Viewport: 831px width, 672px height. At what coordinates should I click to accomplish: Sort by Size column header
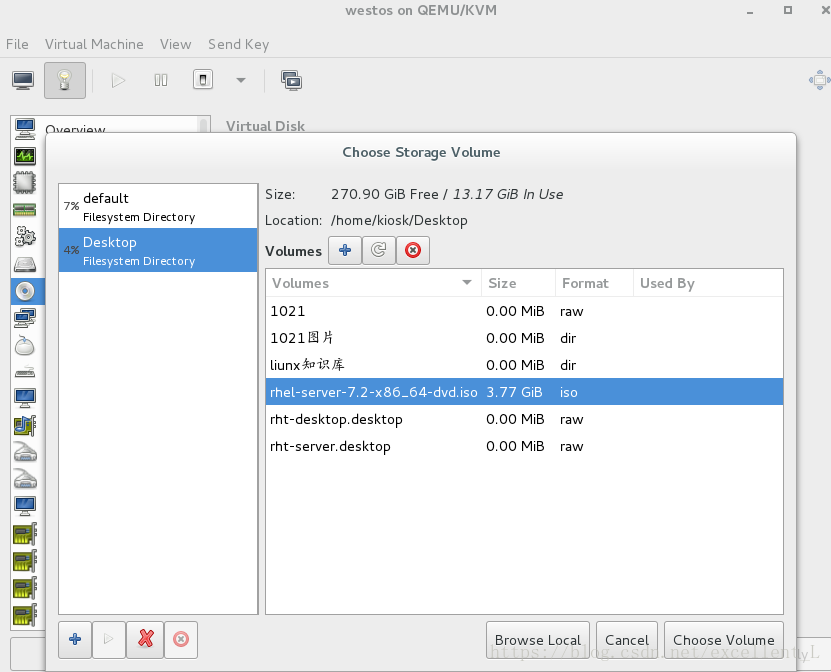(x=518, y=283)
